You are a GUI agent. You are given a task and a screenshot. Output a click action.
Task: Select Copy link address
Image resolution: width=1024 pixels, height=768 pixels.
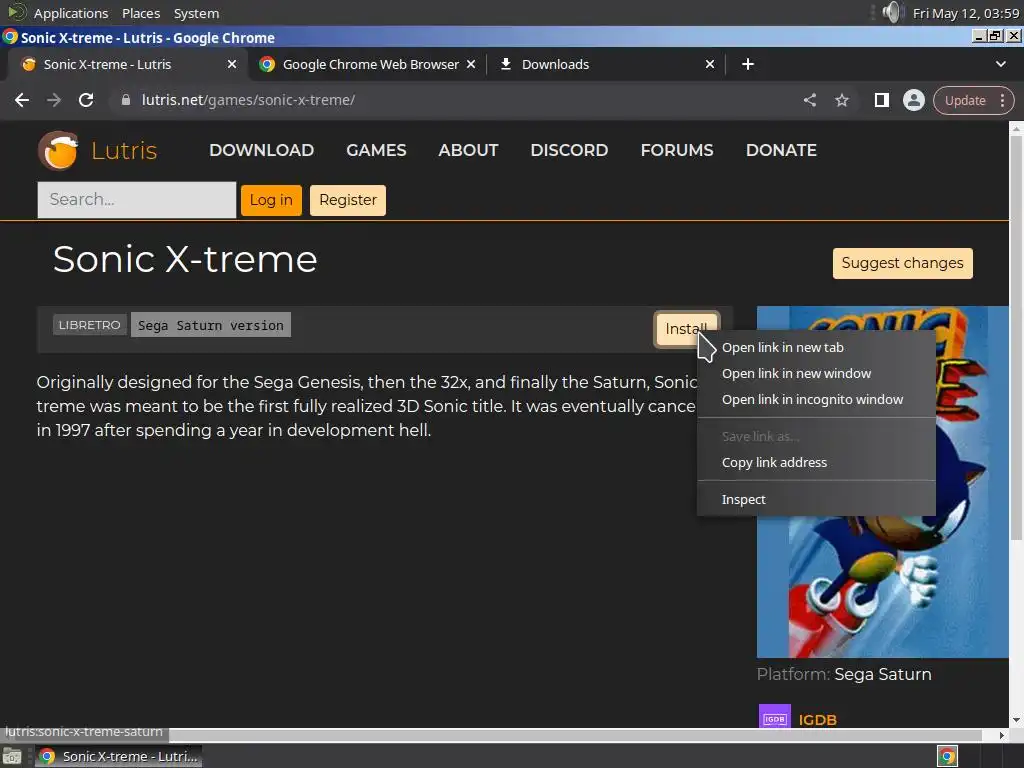pos(816,462)
